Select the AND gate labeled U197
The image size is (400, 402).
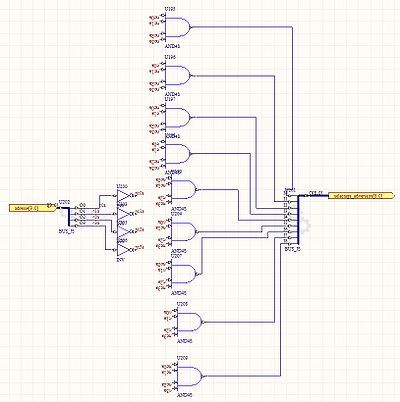[178, 117]
